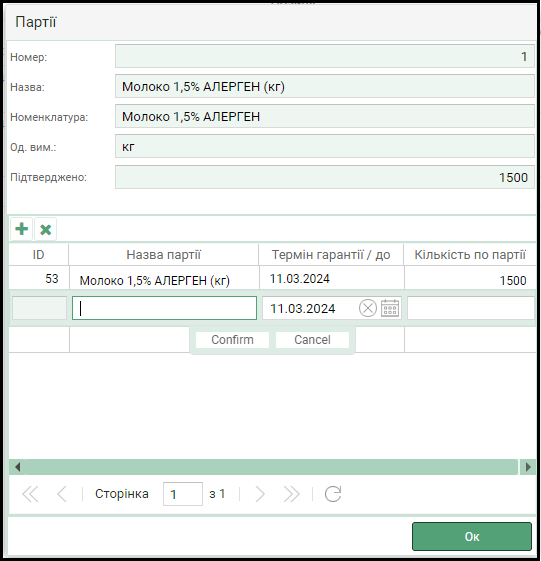Confirm the new batch row
This screenshot has height=561, width=541.
(x=232, y=340)
